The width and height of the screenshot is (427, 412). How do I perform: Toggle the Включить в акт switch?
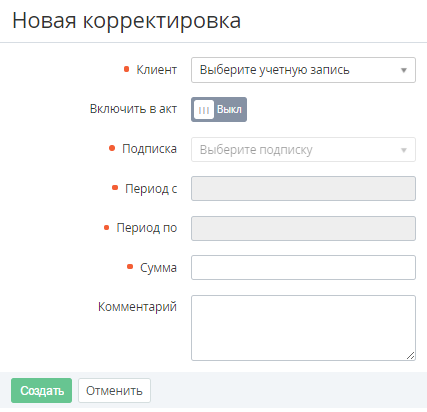point(219,110)
